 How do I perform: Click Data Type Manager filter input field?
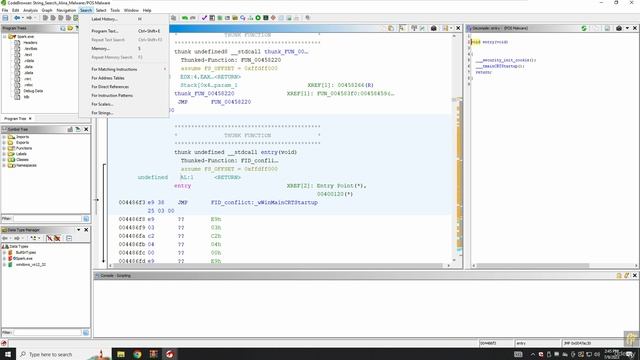[x=47, y=333]
